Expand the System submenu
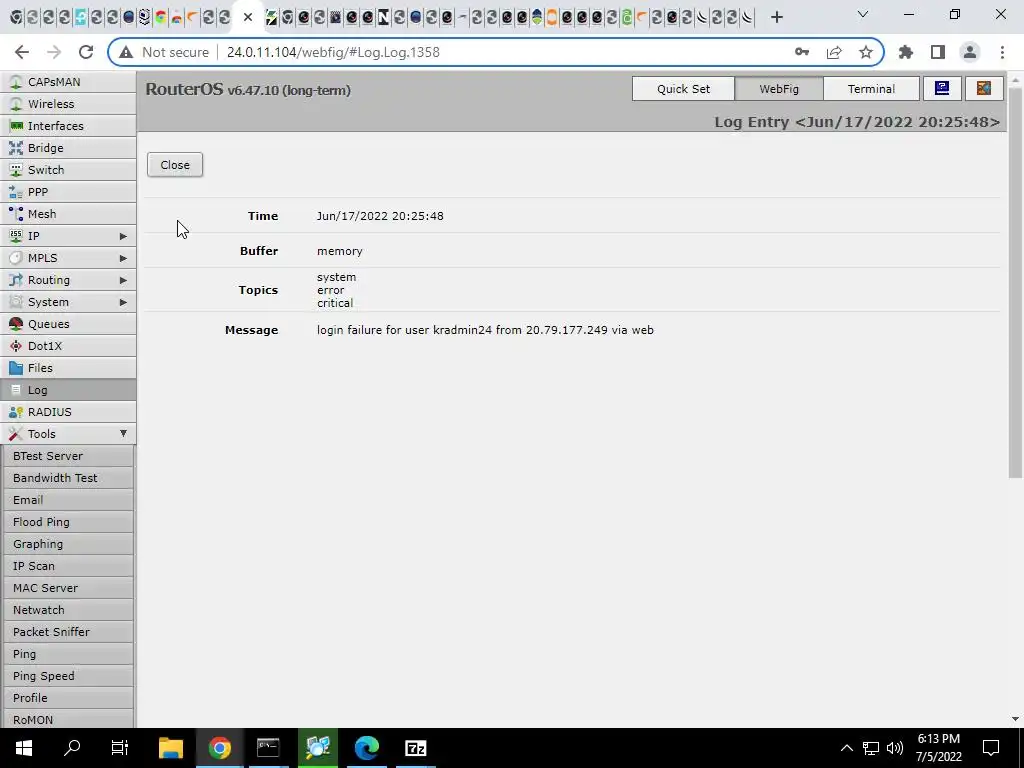Viewport: 1024px width, 768px height. click(x=123, y=302)
